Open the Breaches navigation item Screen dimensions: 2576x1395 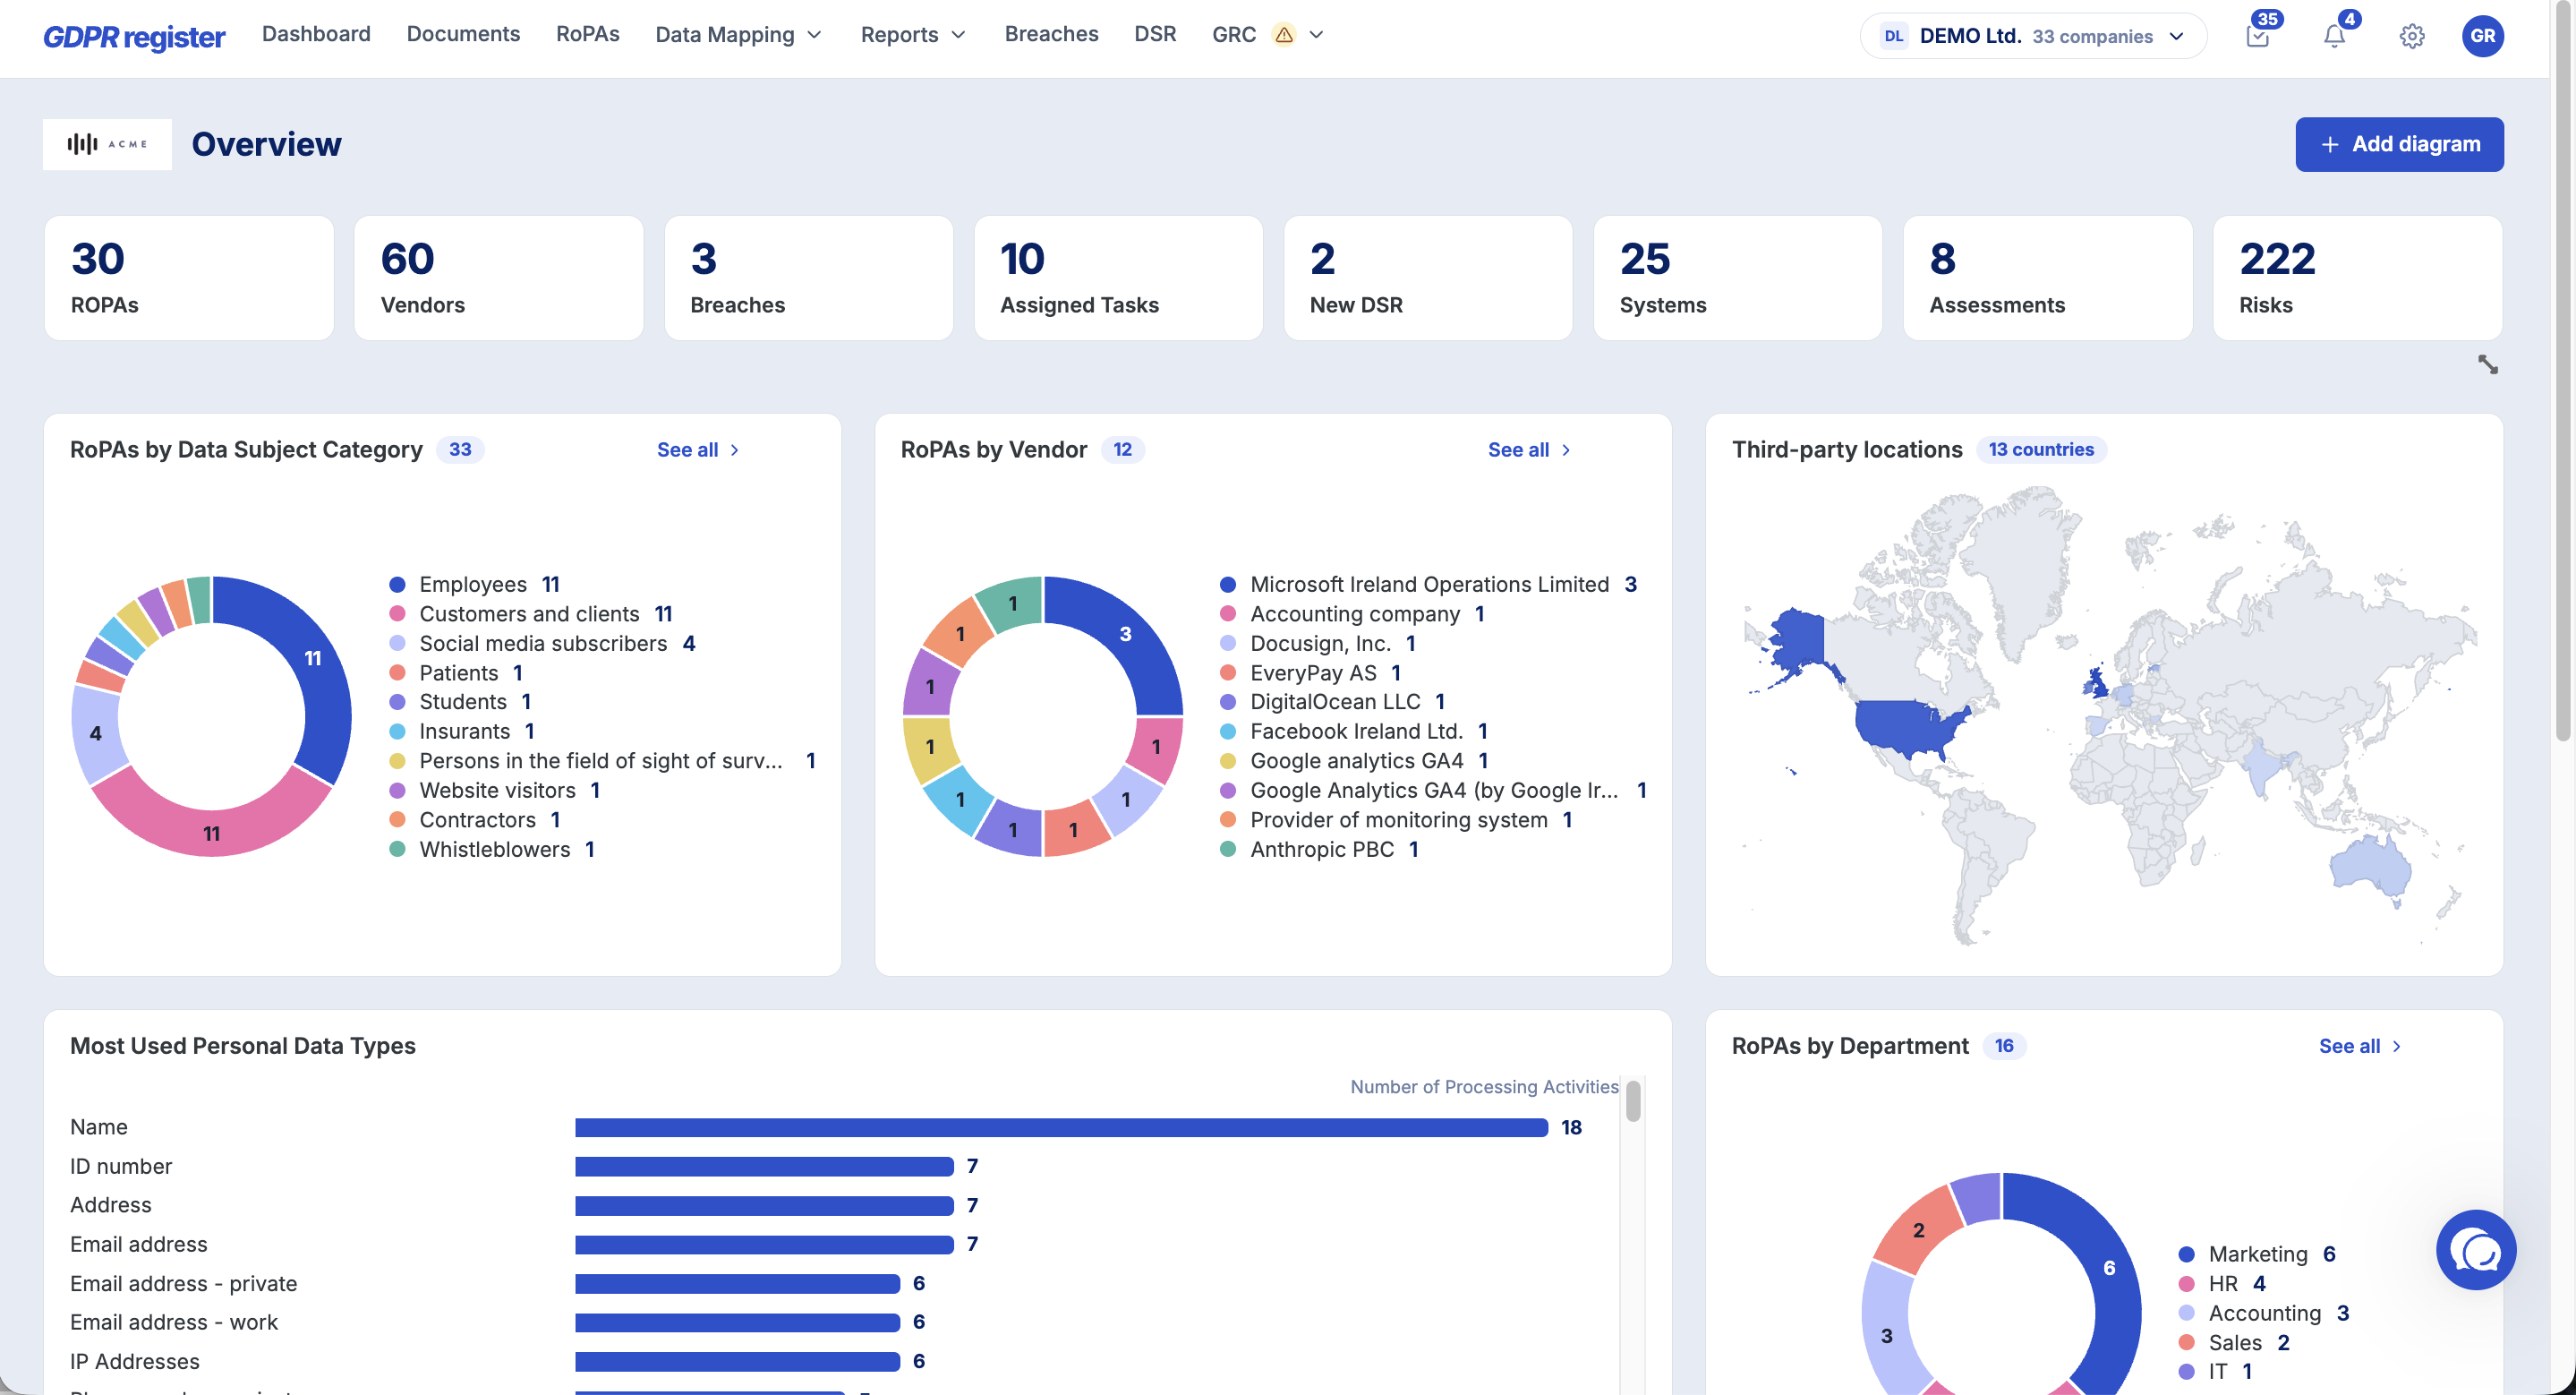(1051, 34)
